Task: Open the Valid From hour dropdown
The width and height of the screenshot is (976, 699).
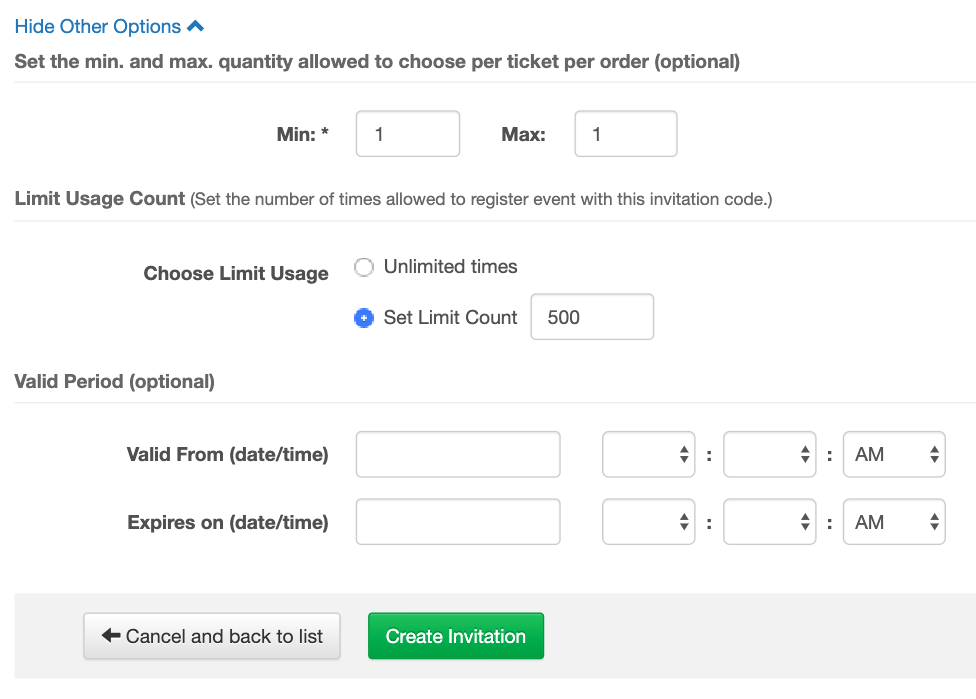Action: tap(649, 454)
